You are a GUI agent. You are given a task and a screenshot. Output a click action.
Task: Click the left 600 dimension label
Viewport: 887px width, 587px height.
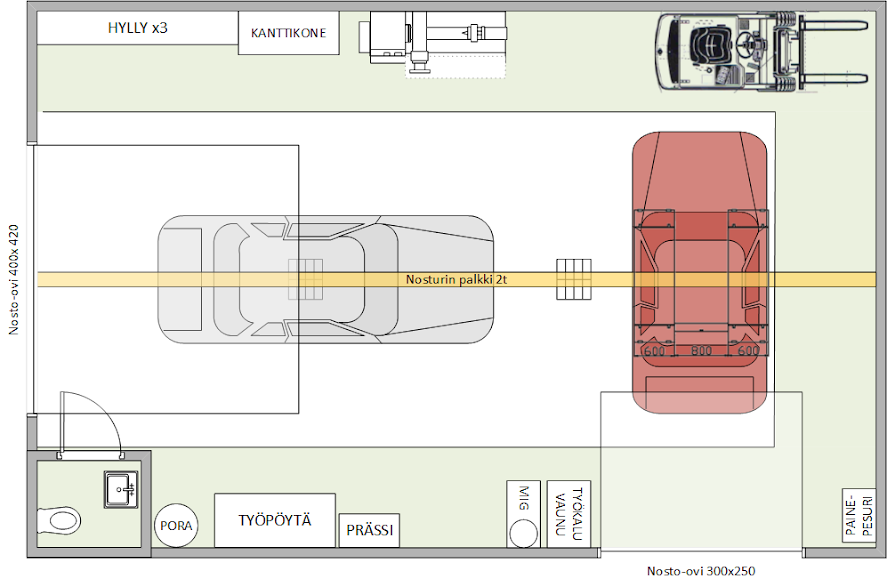tap(655, 351)
